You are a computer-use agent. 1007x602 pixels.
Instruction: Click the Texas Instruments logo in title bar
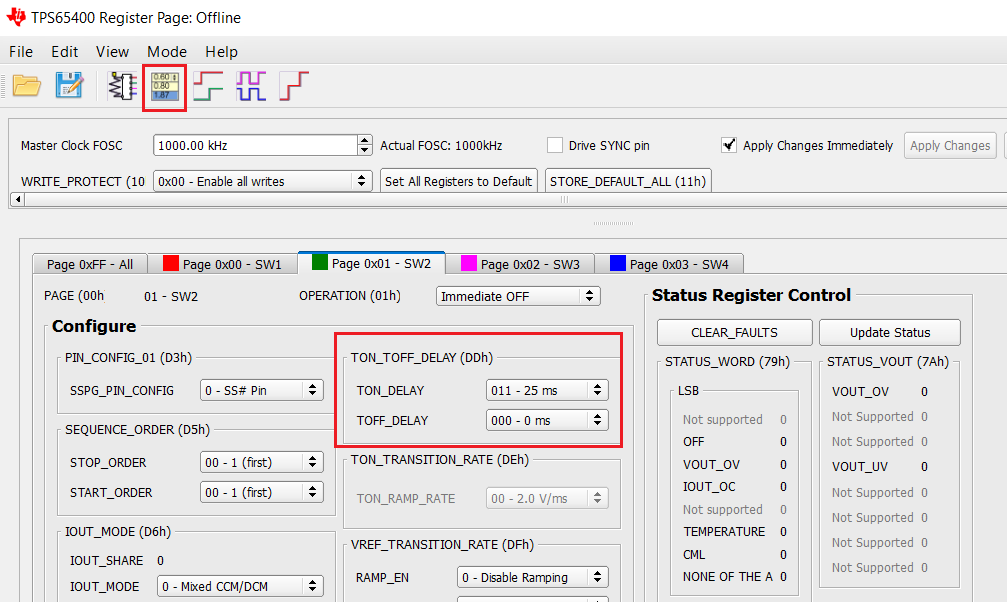pos(16,17)
